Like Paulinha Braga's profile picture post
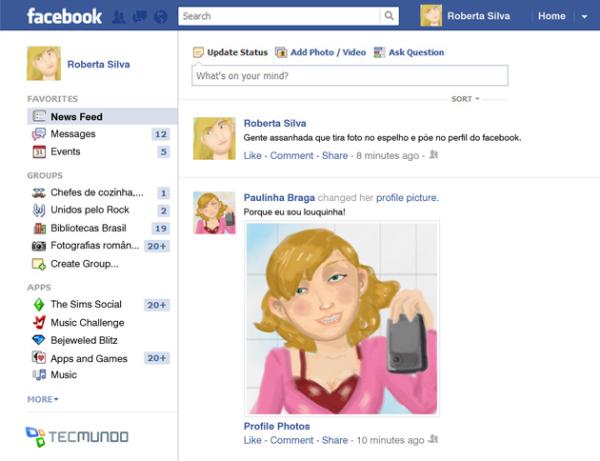 point(253,440)
